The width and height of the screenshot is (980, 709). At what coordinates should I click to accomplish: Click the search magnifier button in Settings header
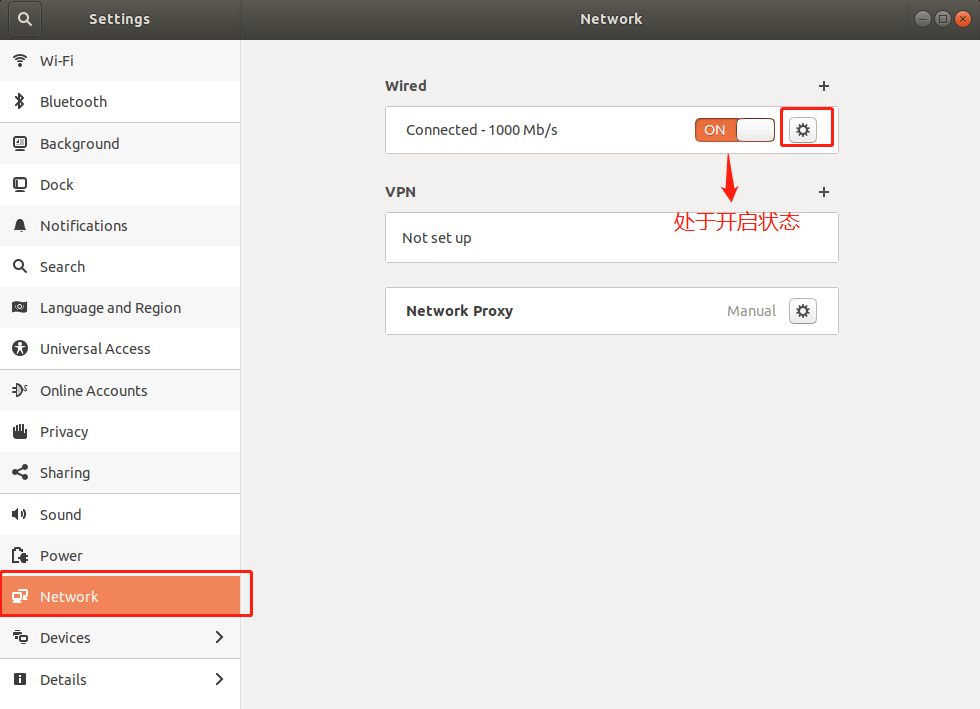pos(25,19)
